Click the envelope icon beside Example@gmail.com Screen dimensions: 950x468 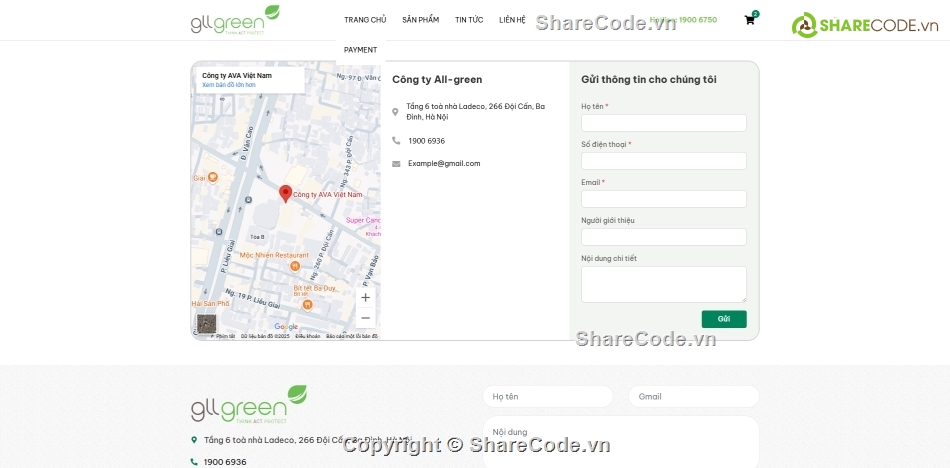click(x=396, y=164)
